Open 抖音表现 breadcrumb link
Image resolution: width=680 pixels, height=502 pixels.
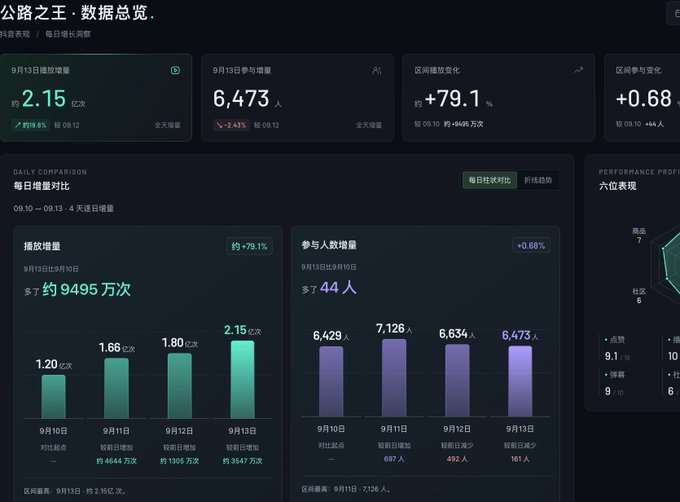pos(15,34)
